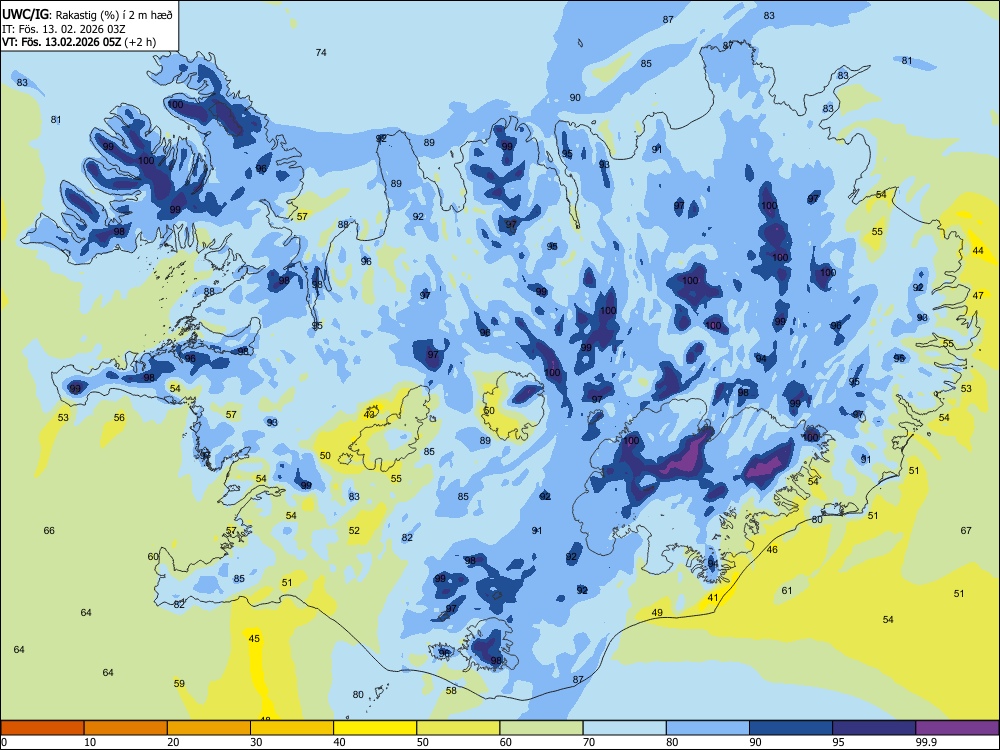Click the '66' value over the western sea

[x=49, y=530]
